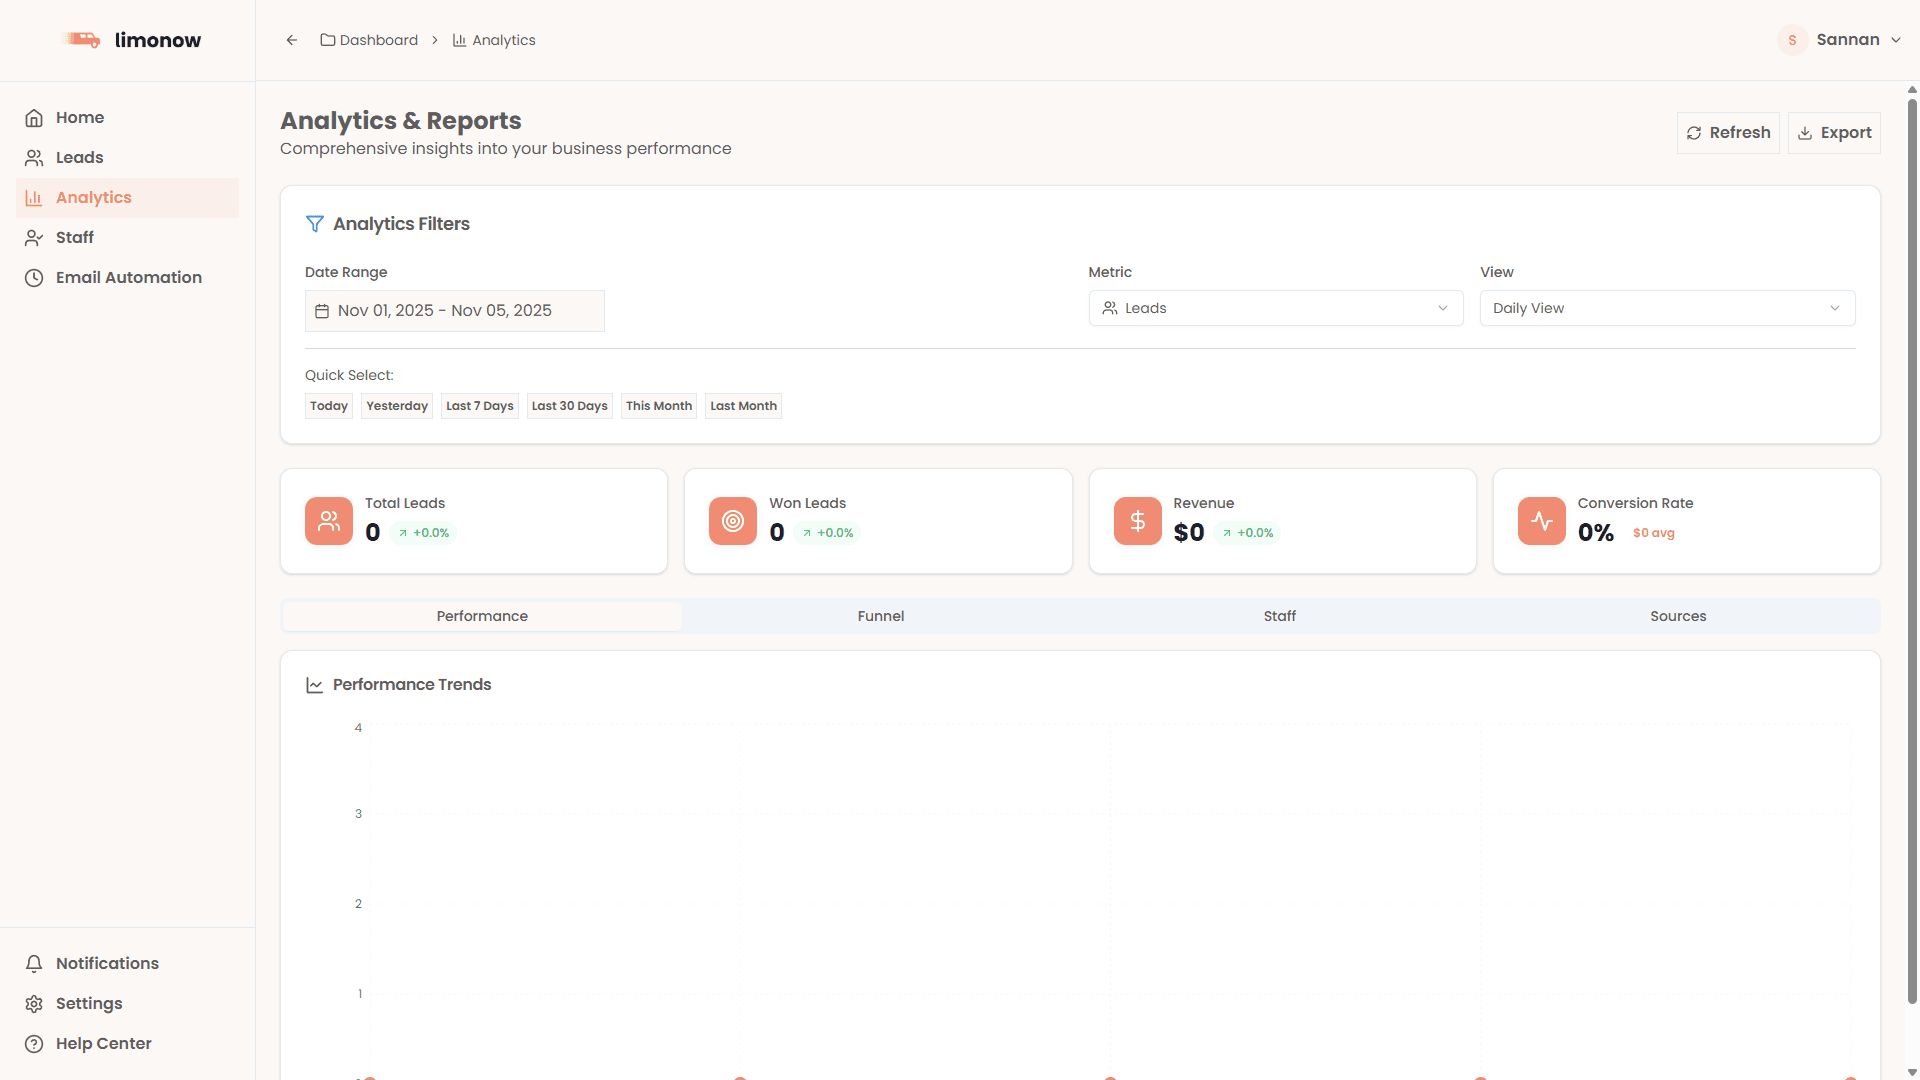This screenshot has width=1920, height=1080.
Task: Click the limonow logo icon
Action: (x=83, y=40)
